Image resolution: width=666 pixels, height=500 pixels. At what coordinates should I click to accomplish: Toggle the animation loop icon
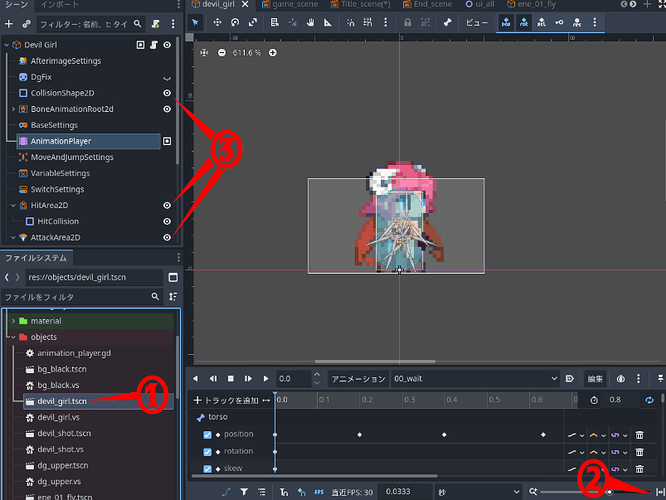click(649, 400)
